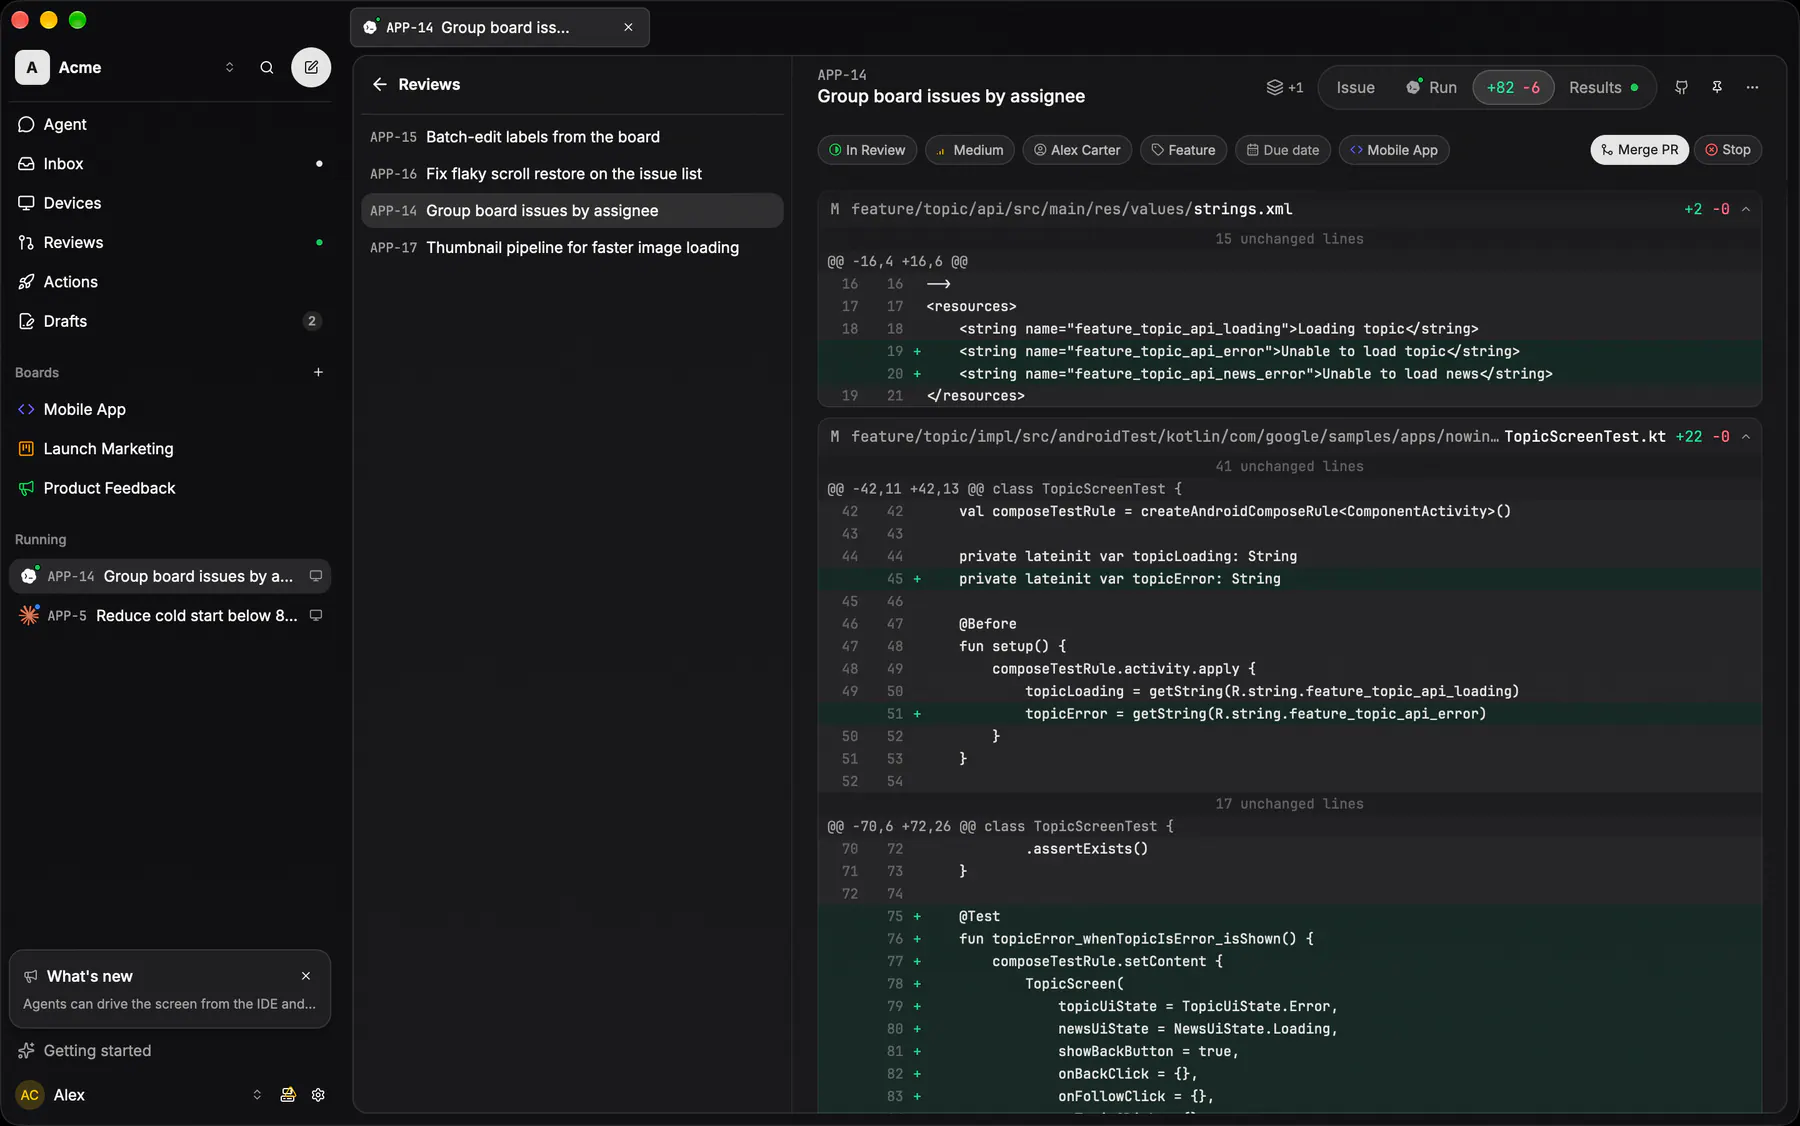Open the Inbox in the sidebar
Viewport: 1800px width, 1126px height.
(170, 164)
